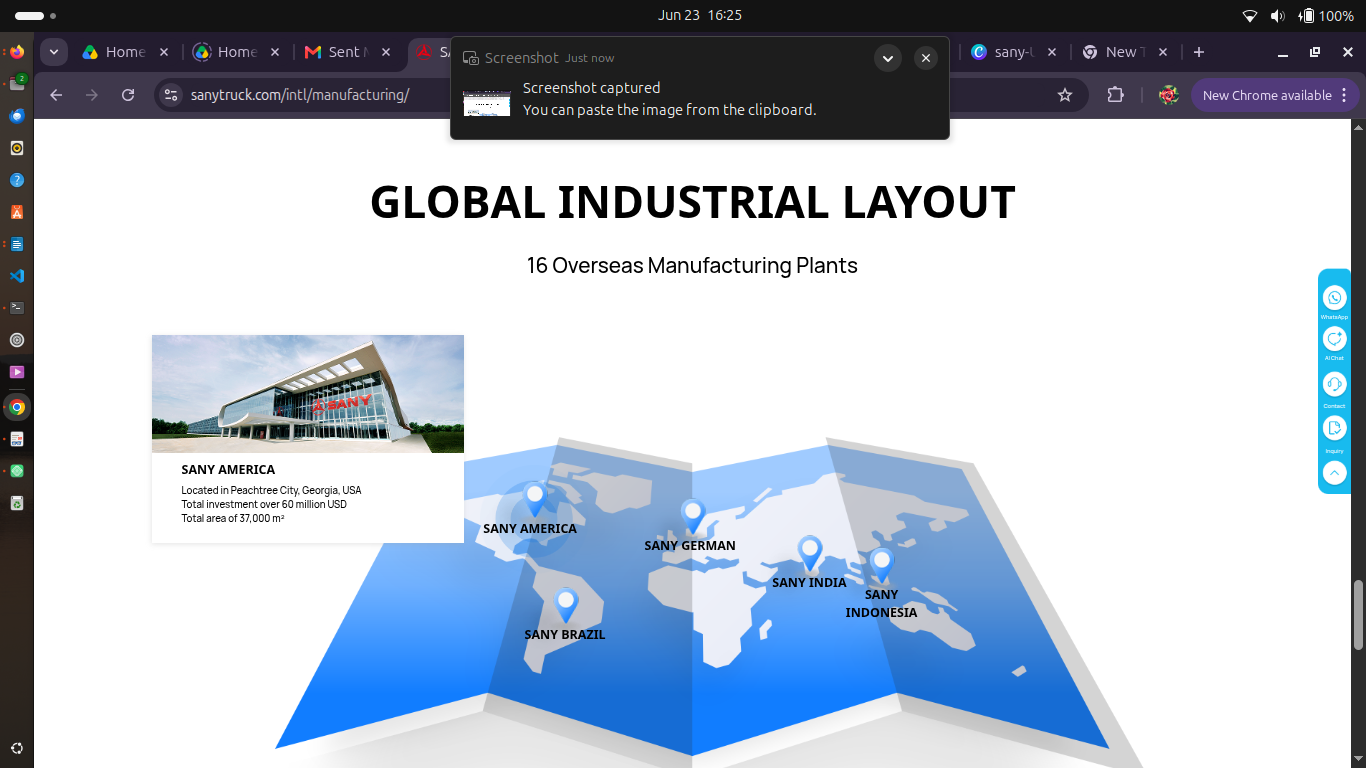The height and width of the screenshot is (768, 1366).
Task: Close the sany- tab
Action: click(1051, 52)
